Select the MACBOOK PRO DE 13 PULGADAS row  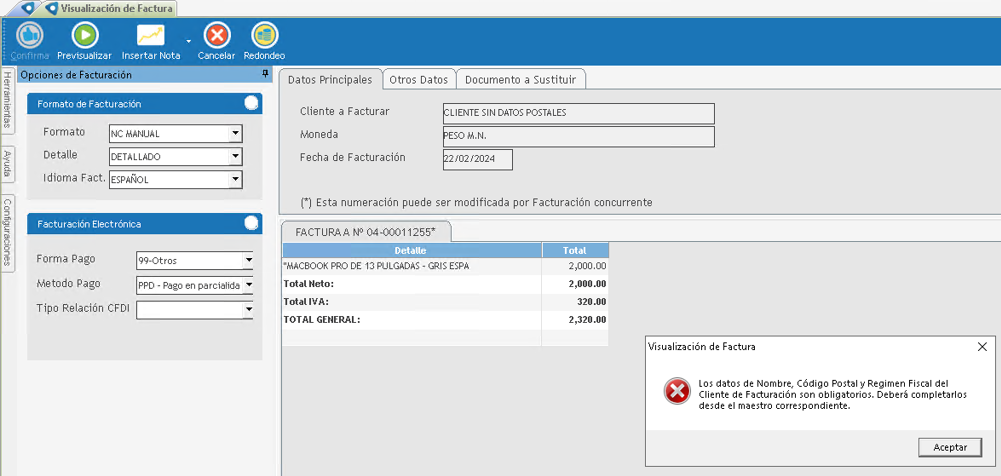pyautogui.click(x=445, y=266)
